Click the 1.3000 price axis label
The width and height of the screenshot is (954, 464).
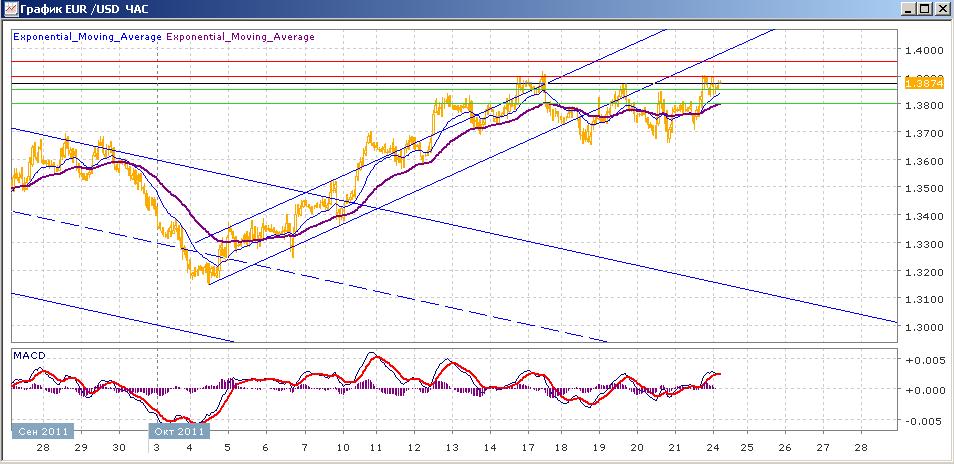(924, 328)
